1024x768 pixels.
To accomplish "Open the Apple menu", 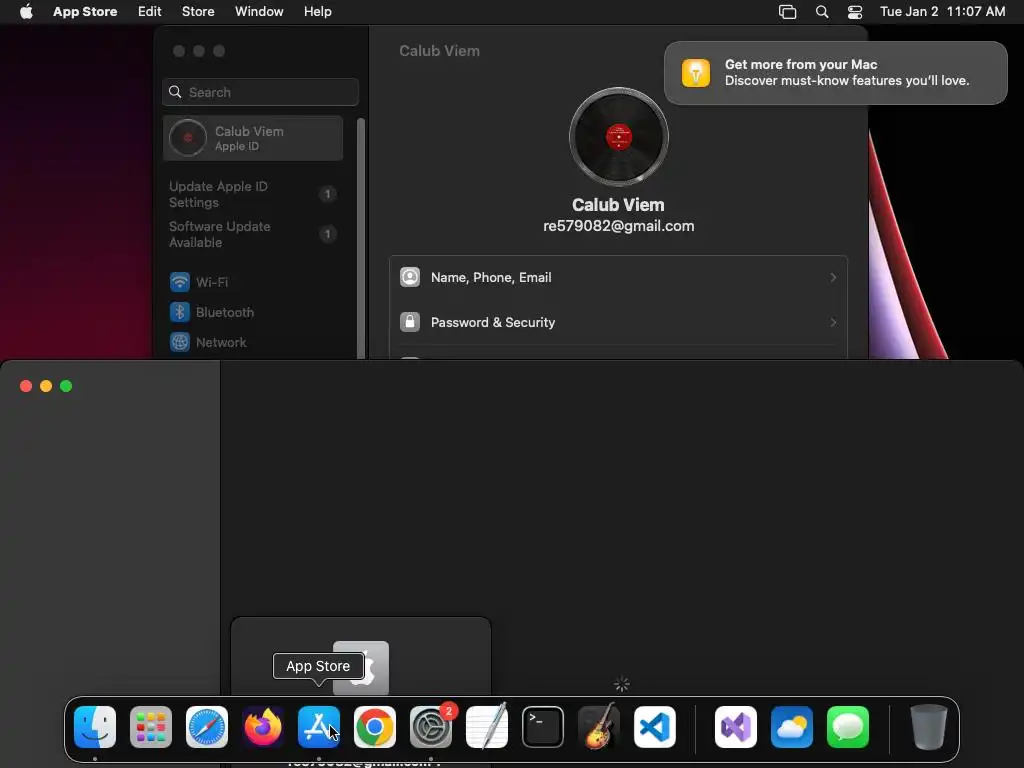I will [26, 12].
